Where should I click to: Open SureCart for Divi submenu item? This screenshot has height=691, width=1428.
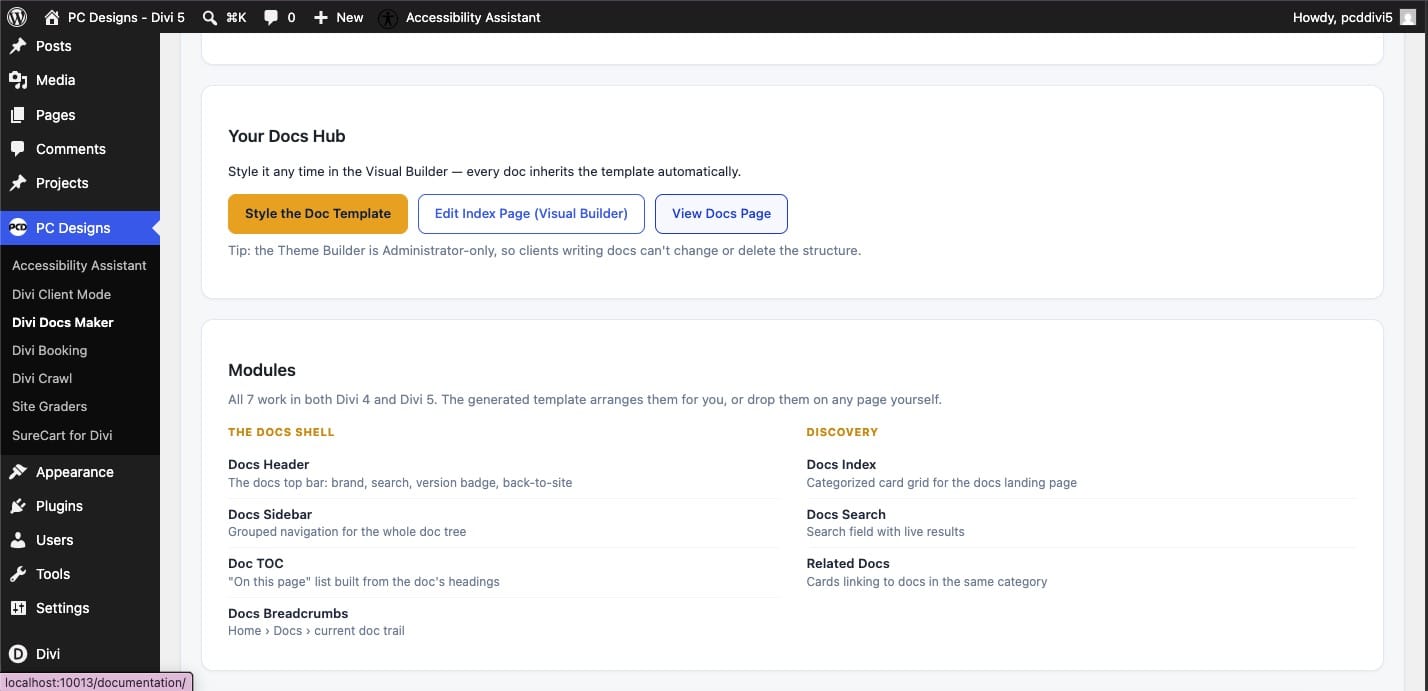click(62, 435)
